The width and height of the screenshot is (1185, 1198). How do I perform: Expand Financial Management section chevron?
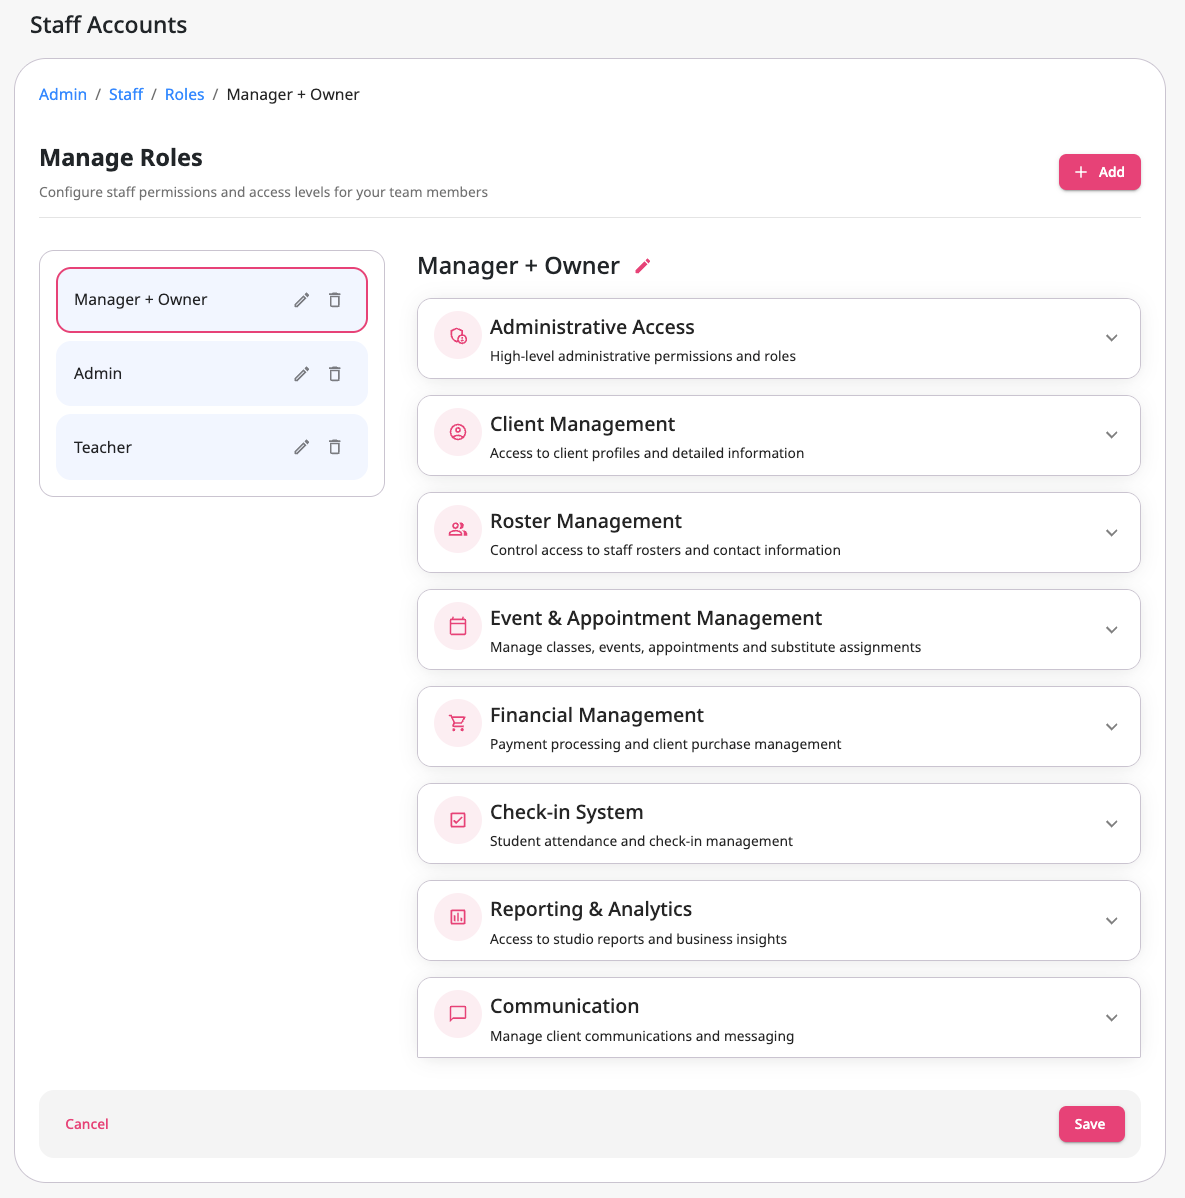coord(1112,727)
